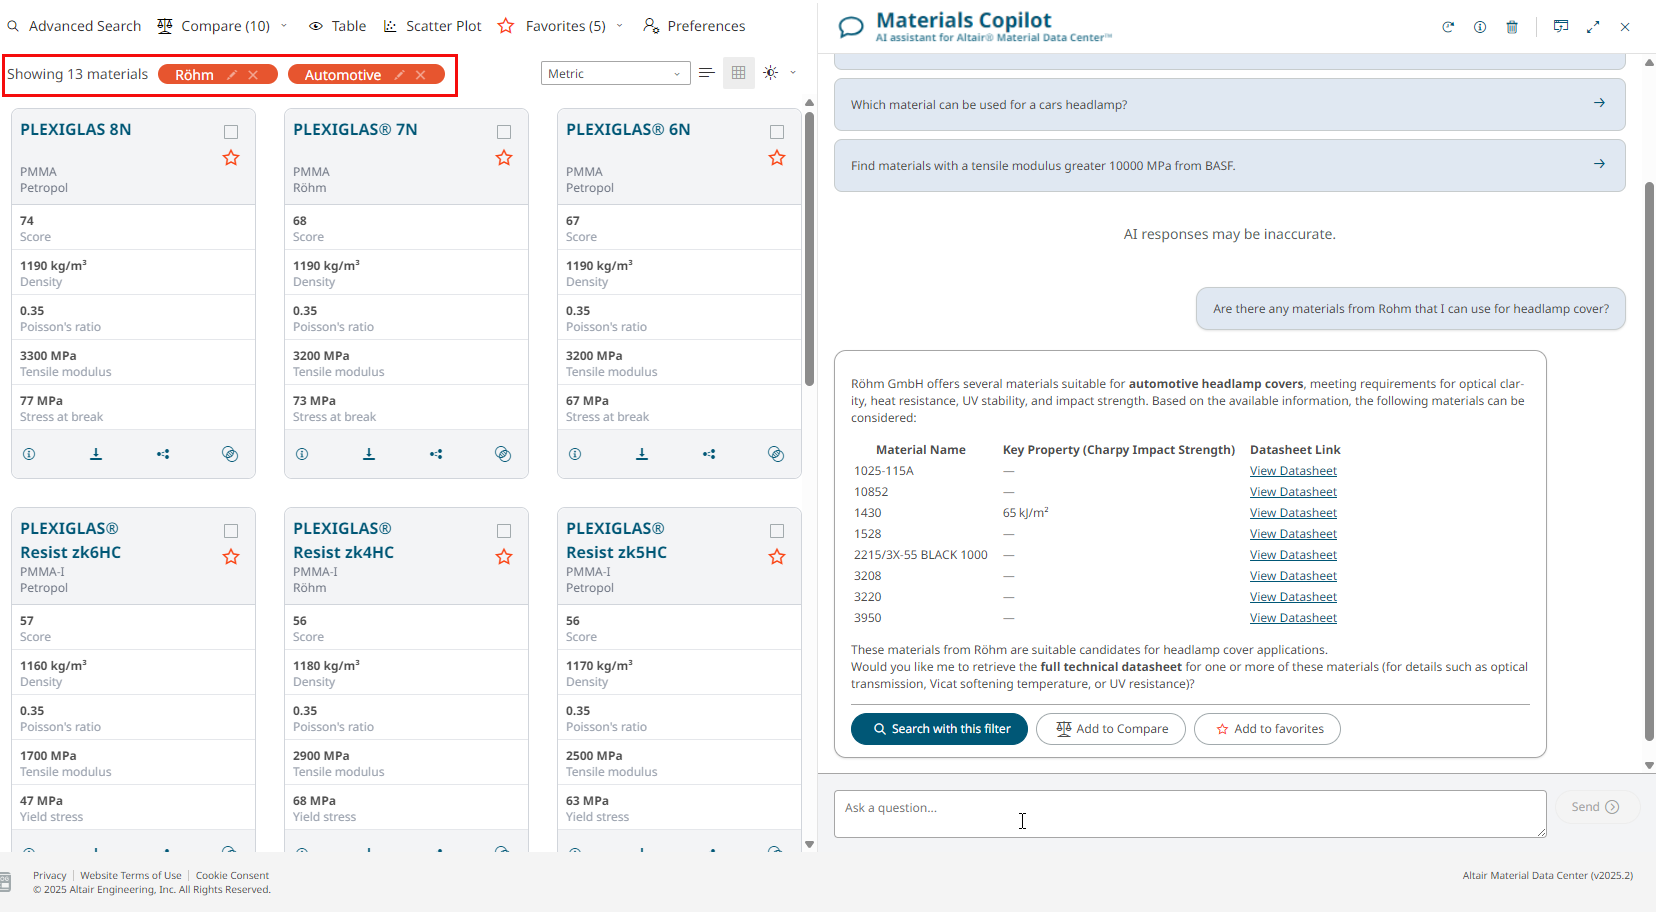1656x912 pixels.
Task: Switch to the list view layout icon
Action: [707, 73]
